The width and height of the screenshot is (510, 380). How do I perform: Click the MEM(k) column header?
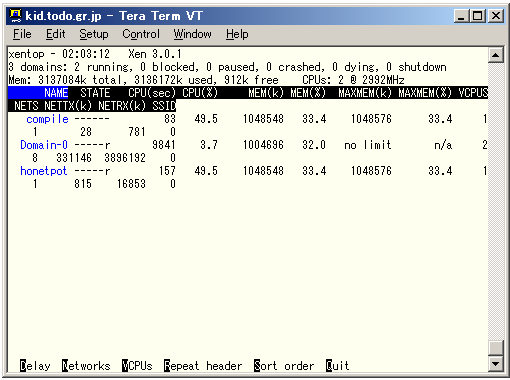pos(266,93)
